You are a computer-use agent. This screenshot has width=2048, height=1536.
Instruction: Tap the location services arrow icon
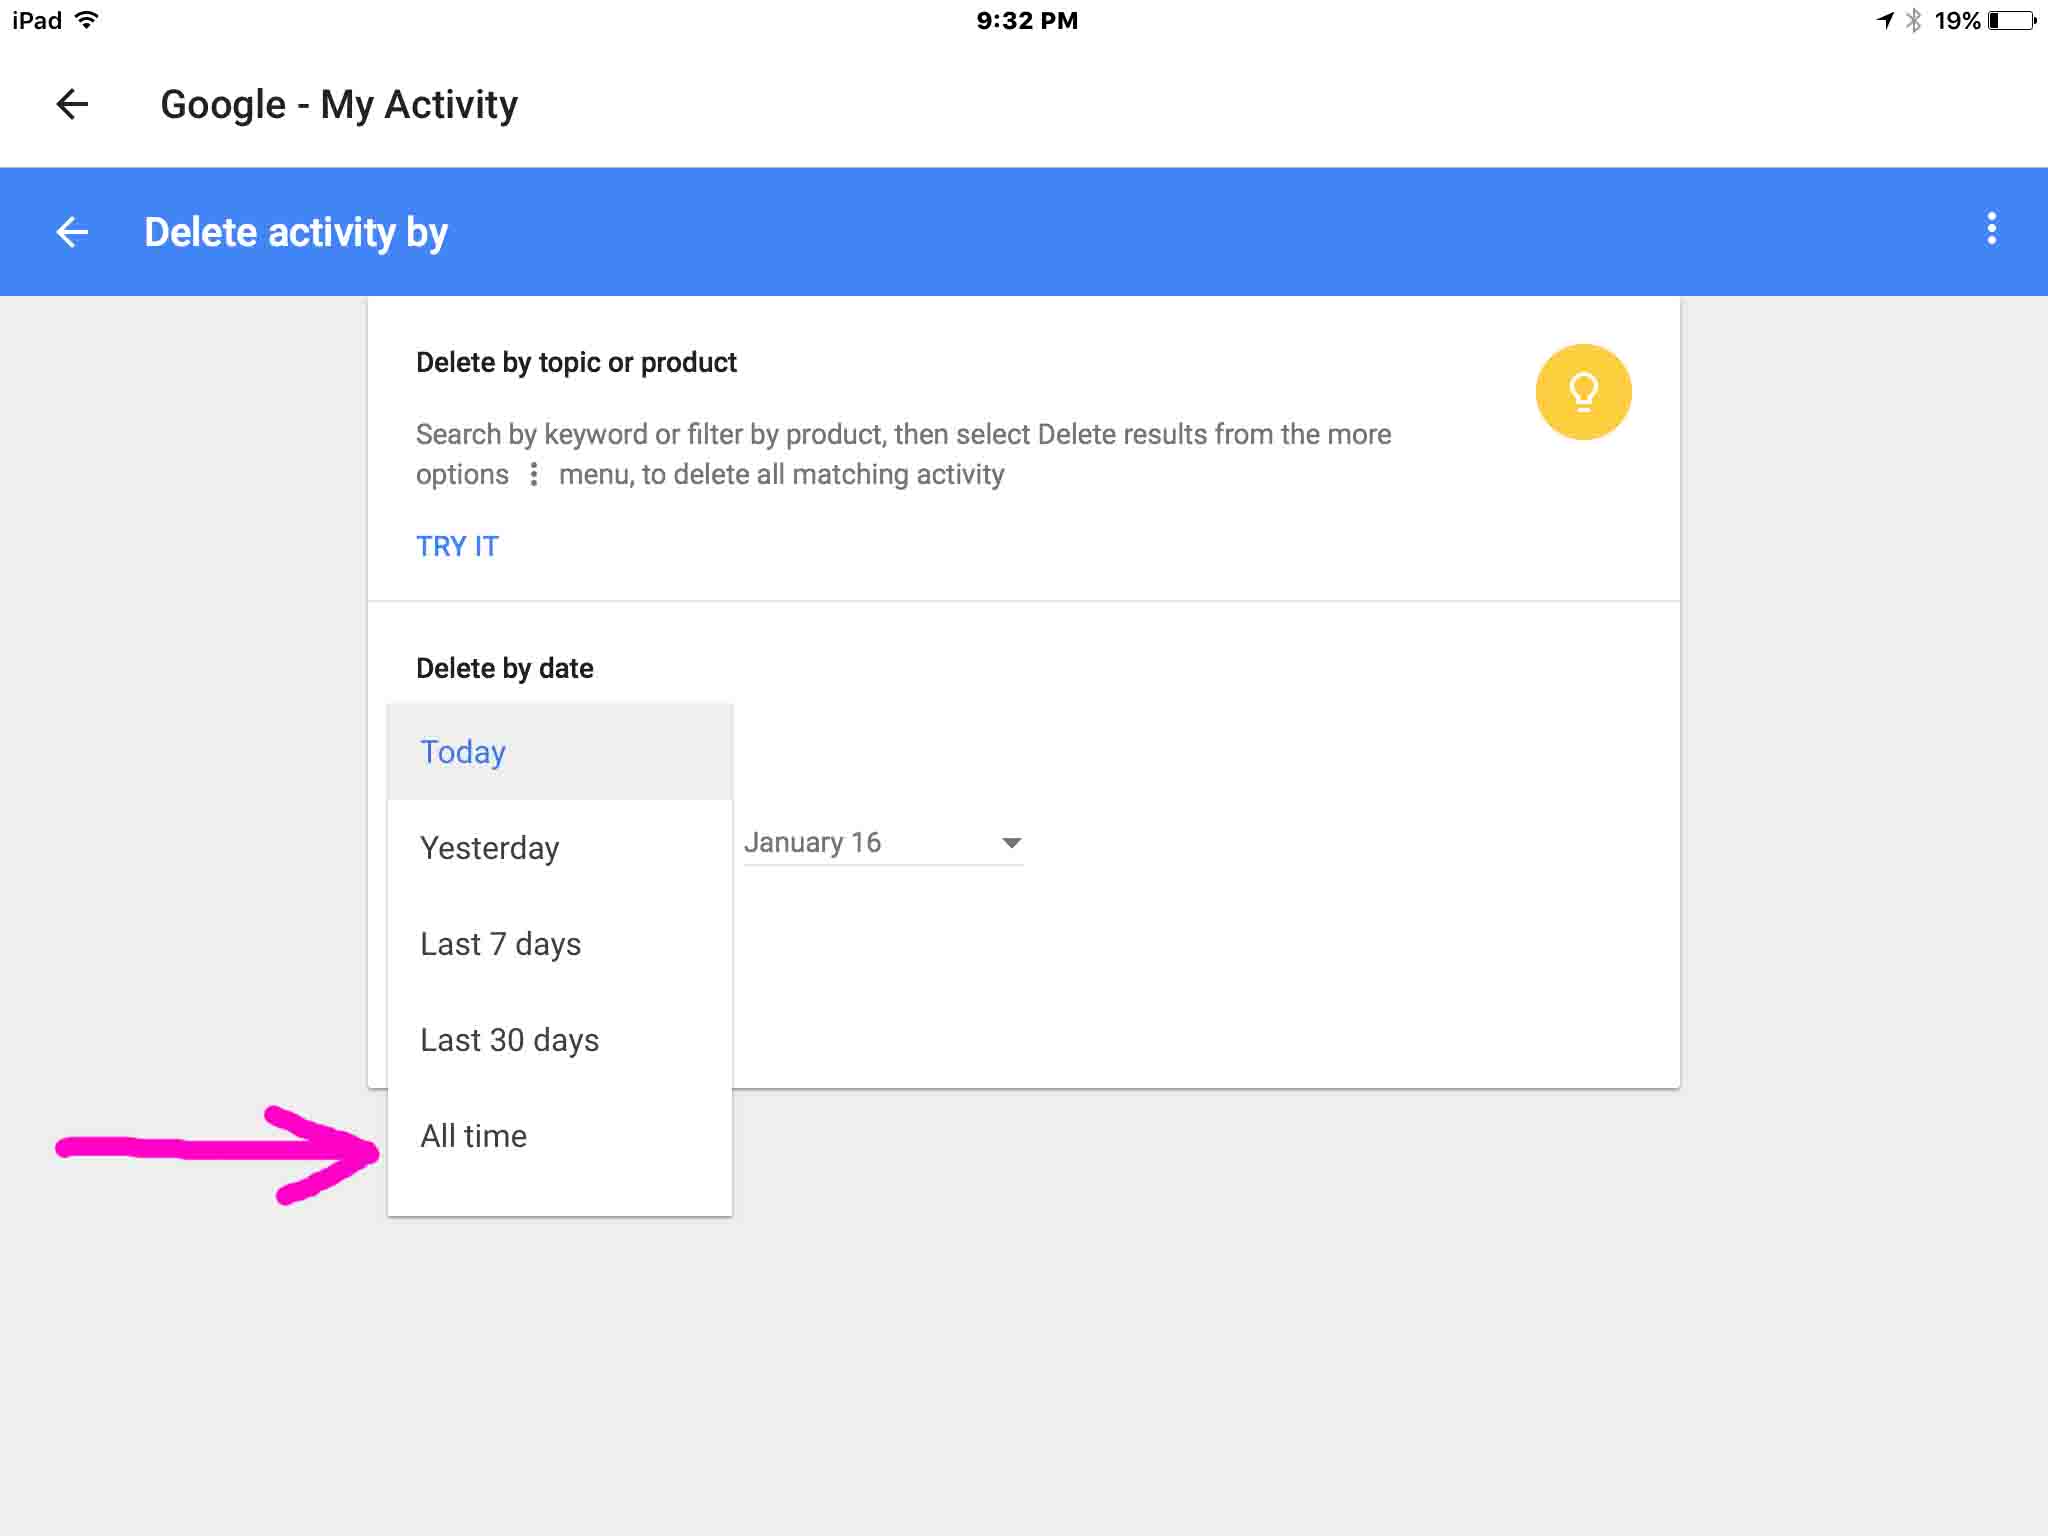(1885, 20)
